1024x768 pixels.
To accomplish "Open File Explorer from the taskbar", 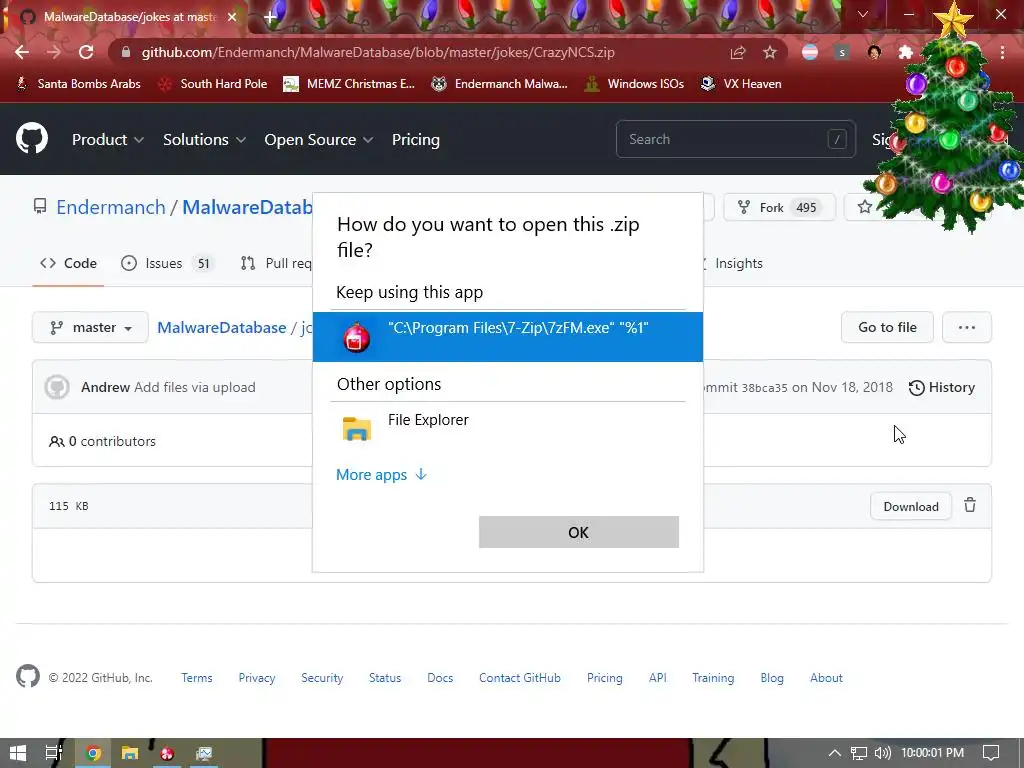I will point(130,753).
